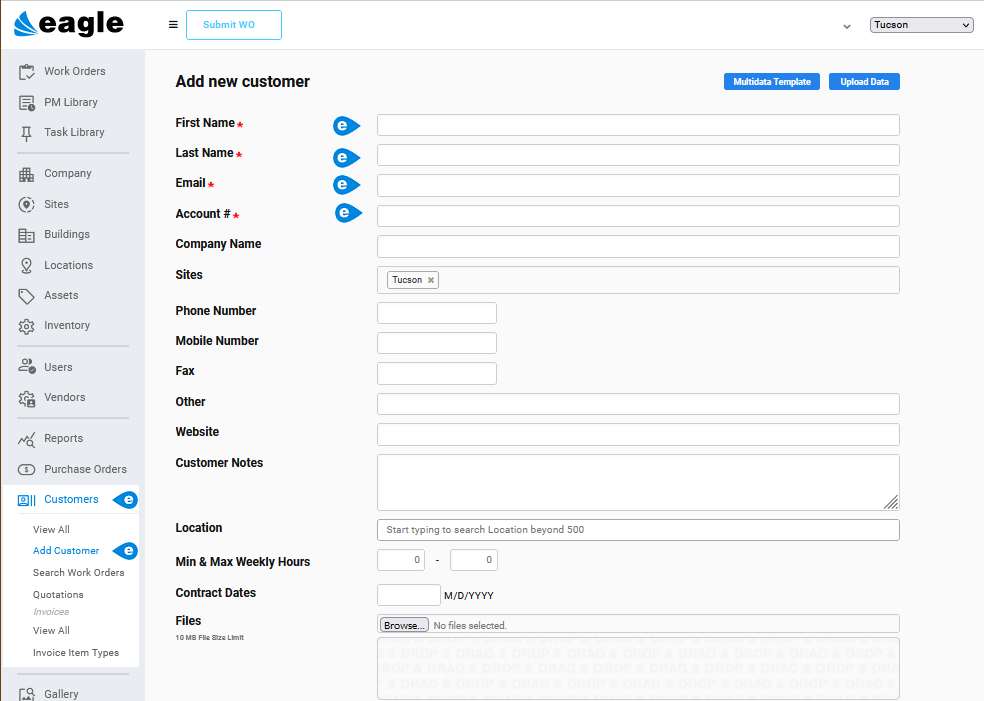Image resolution: width=984 pixels, height=701 pixels.
Task: Click the Task Library pin icon
Action: 26,133
